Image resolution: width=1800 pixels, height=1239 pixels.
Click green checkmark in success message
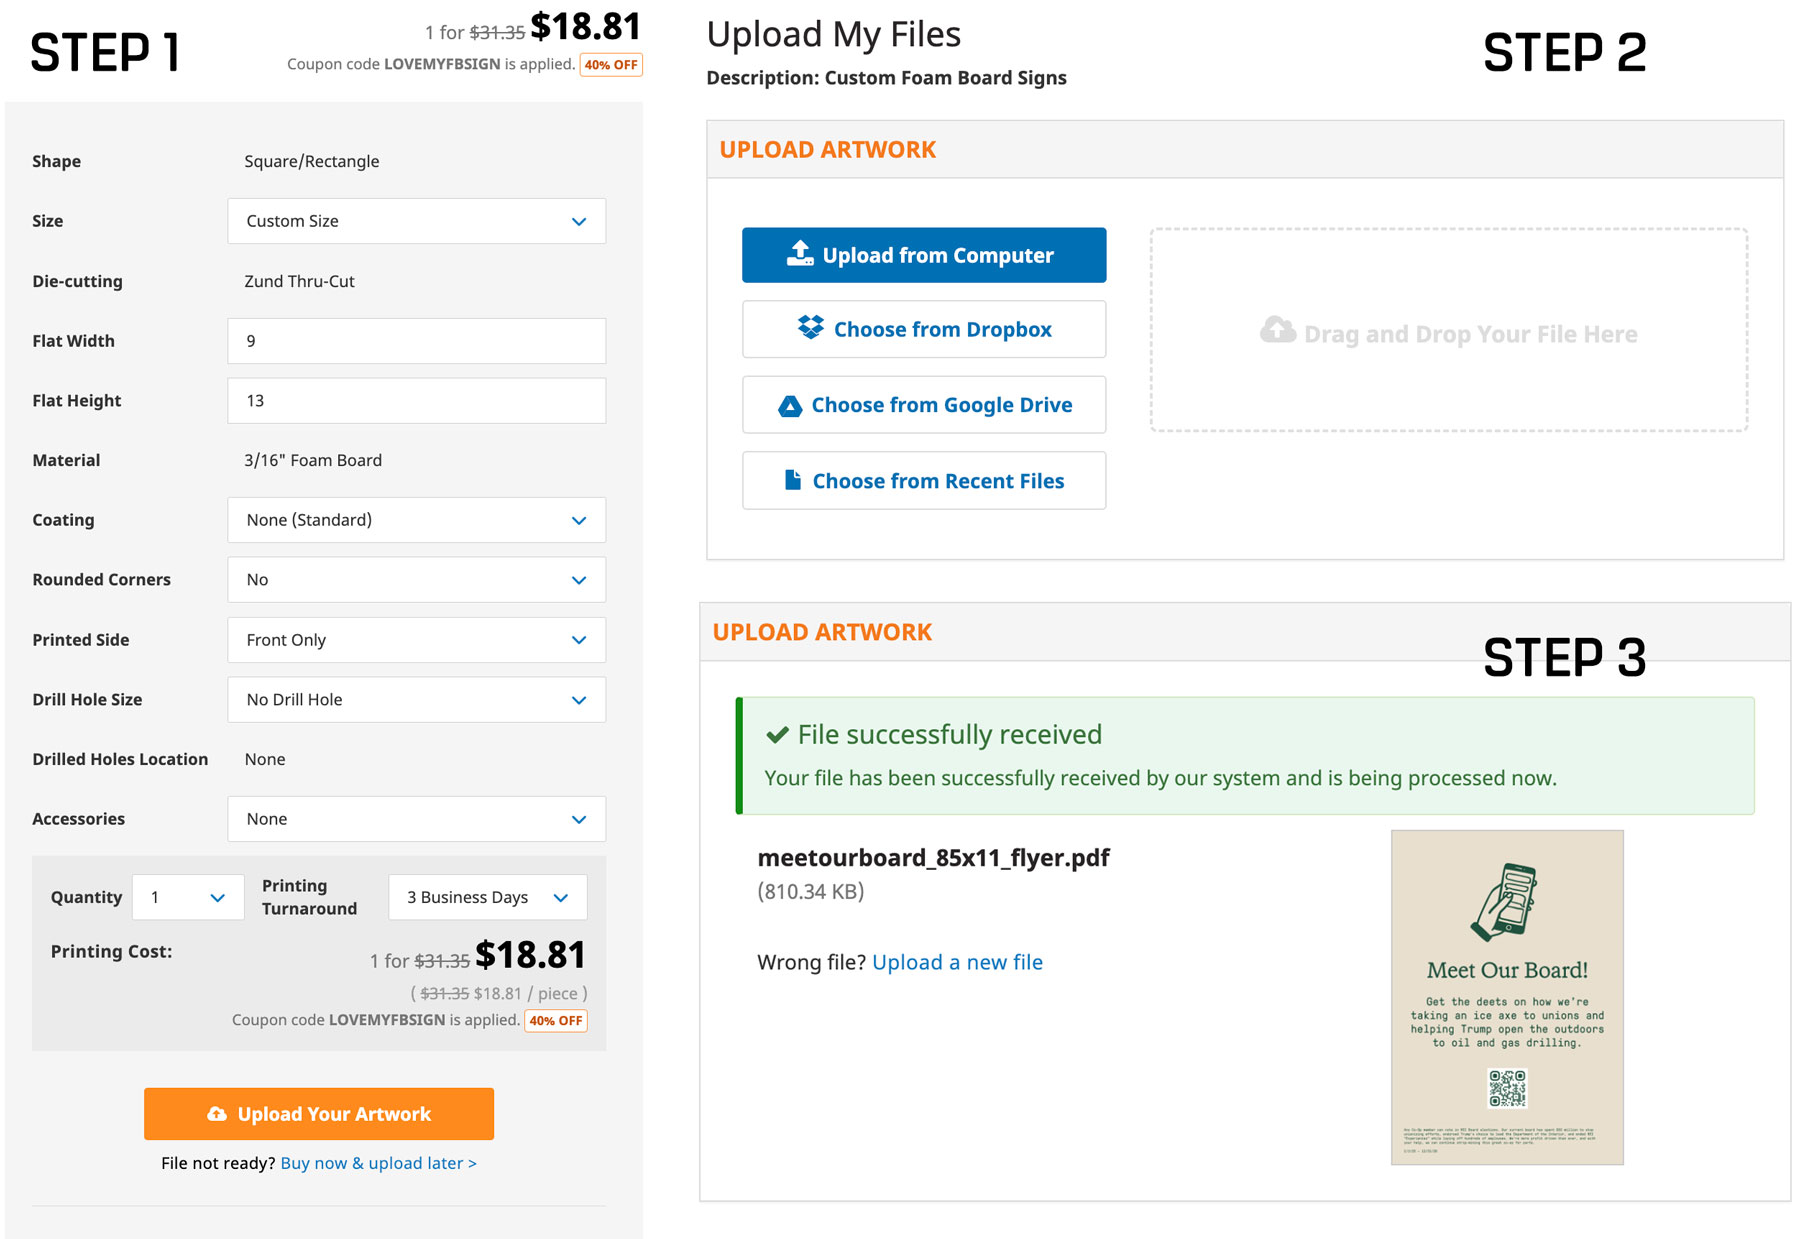[777, 735]
